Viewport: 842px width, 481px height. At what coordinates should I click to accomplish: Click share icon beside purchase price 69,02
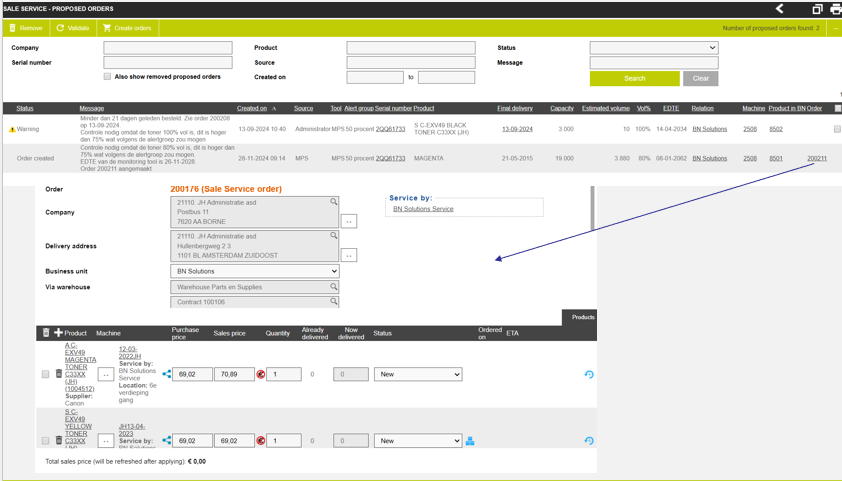click(x=167, y=374)
